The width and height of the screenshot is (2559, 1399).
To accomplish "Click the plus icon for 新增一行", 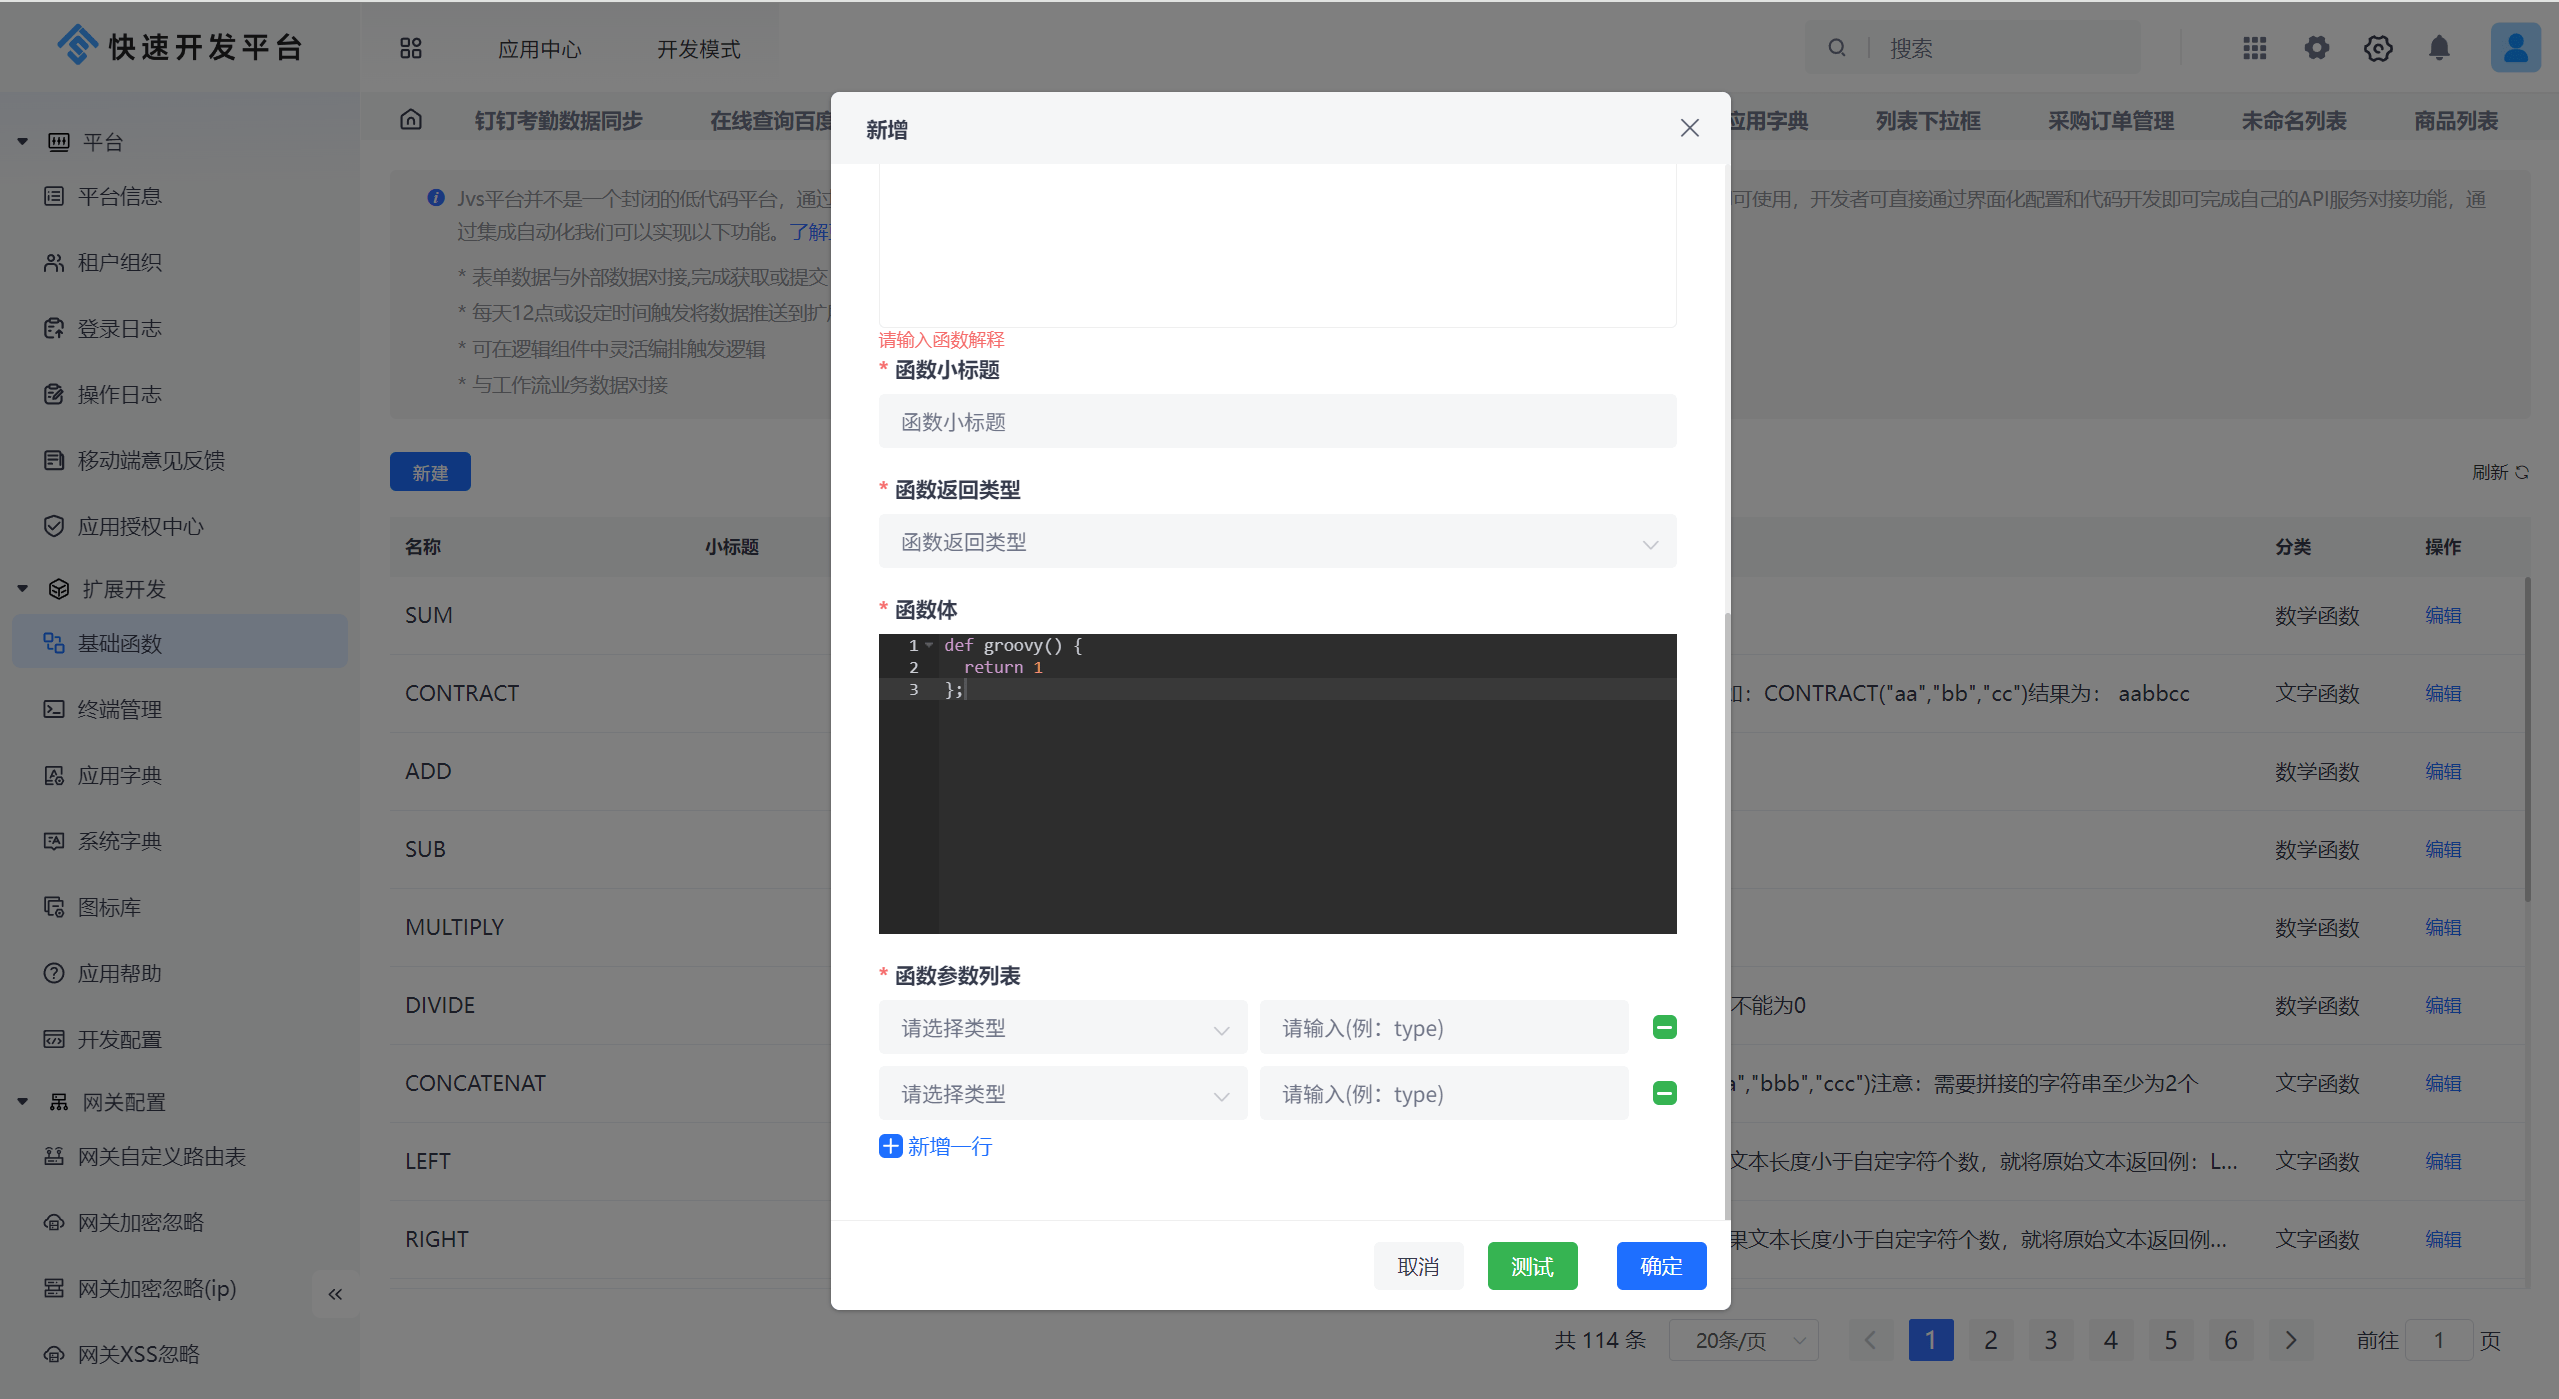I will tap(890, 1146).
